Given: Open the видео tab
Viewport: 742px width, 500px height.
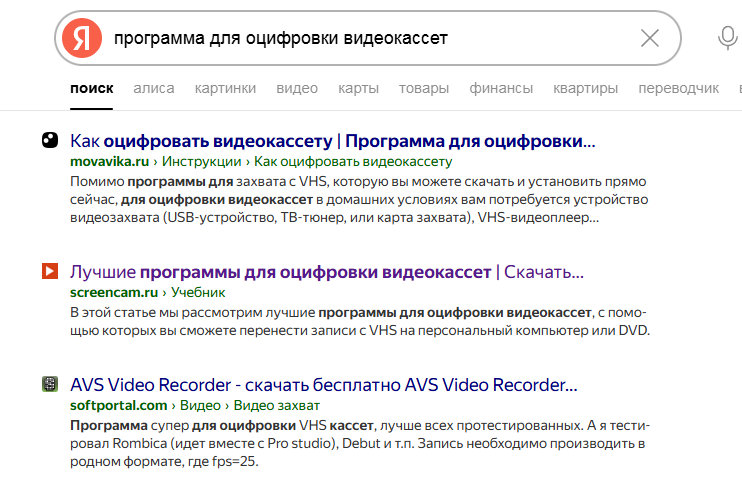Looking at the screenshot, I should pyautogui.click(x=297, y=88).
